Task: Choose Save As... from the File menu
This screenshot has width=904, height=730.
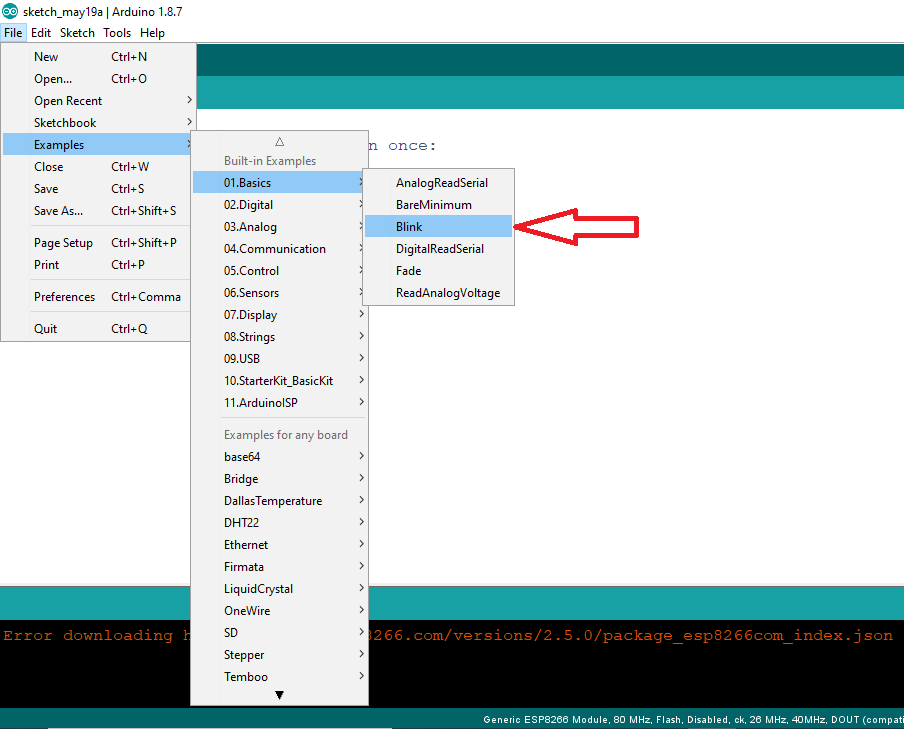Action: coord(59,211)
